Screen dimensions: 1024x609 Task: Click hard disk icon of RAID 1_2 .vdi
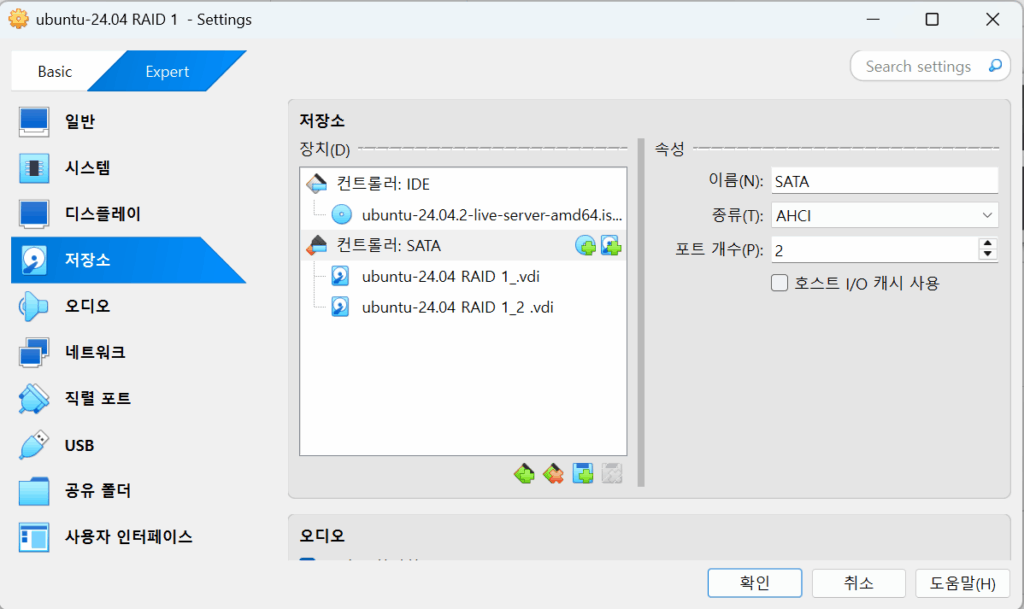pyautogui.click(x=340, y=307)
